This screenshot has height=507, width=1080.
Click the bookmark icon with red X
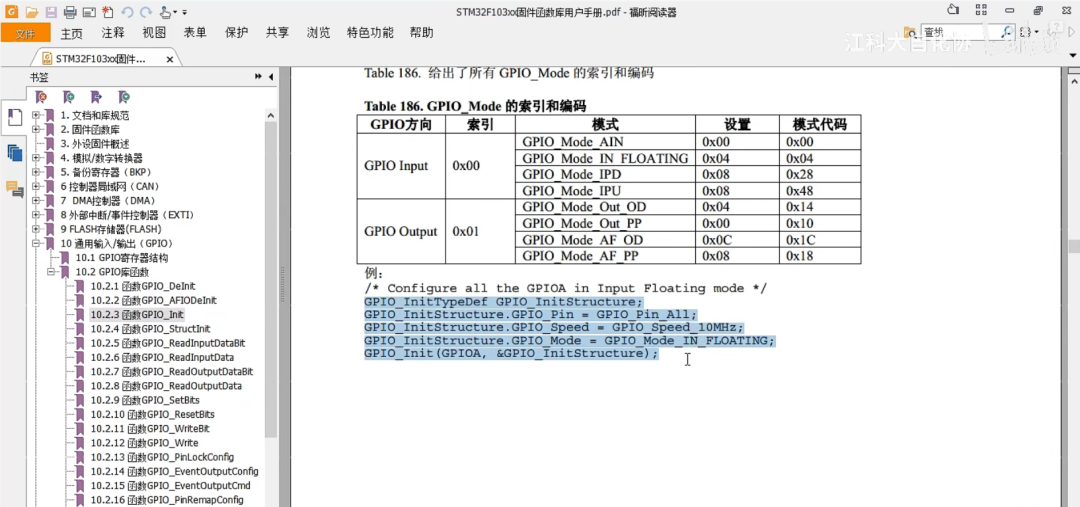click(41, 96)
